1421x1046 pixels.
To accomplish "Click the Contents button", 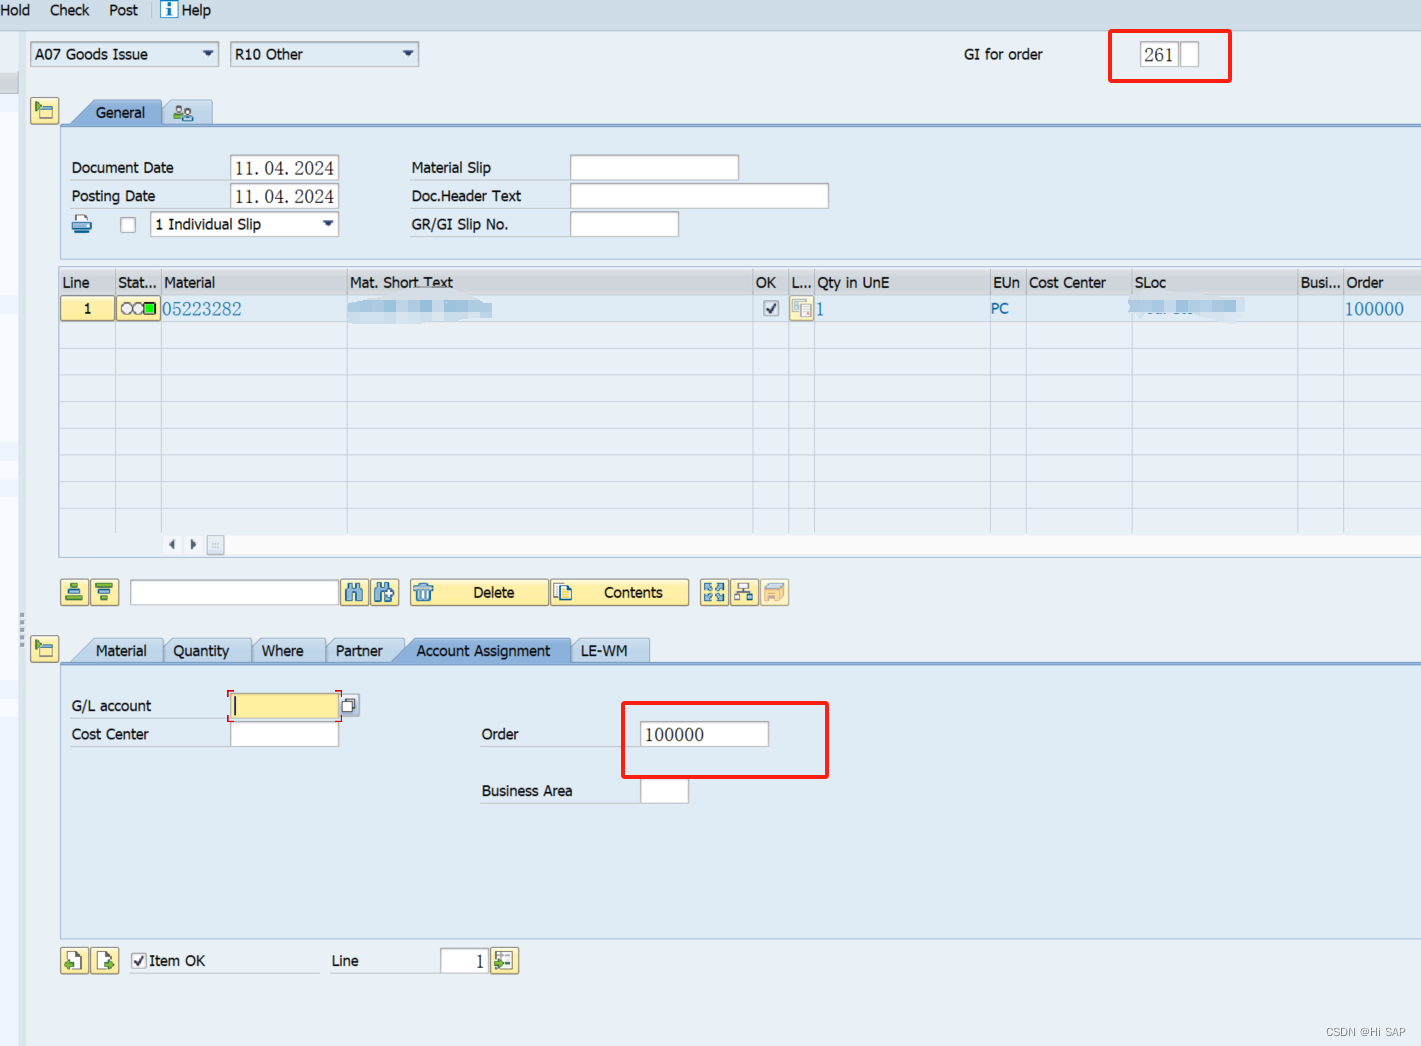I will pyautogui.click(x=619, y=592).
